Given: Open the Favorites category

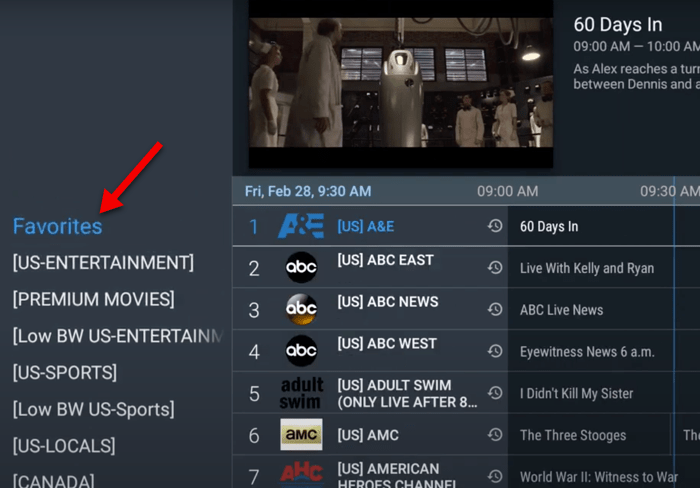Looking at the screenshot, I should tap(57, 227).
